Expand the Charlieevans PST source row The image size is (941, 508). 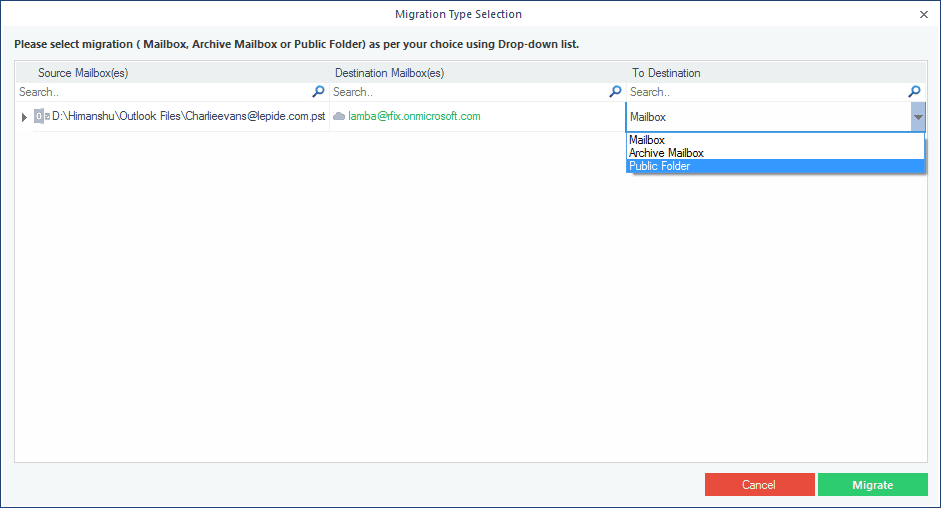point(24,117)
